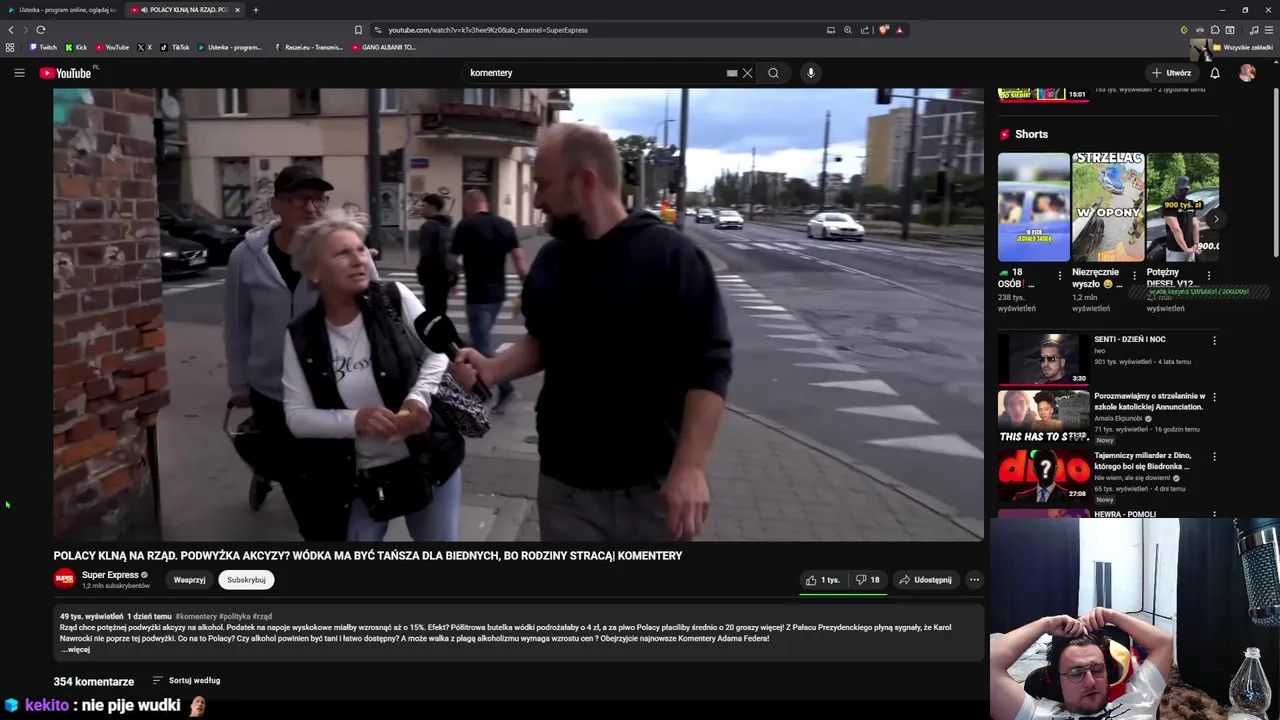Open options for Potężny DIESEL V12 short

tap(1208, 276)
